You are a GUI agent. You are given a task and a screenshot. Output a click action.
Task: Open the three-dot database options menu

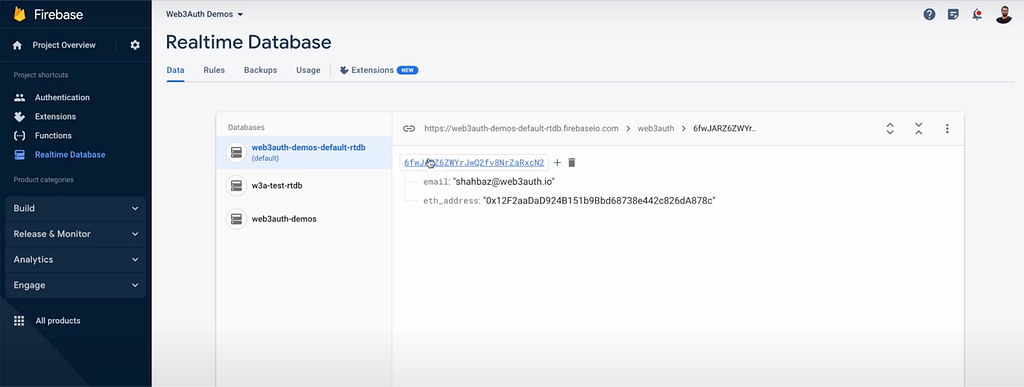point(947,129)
